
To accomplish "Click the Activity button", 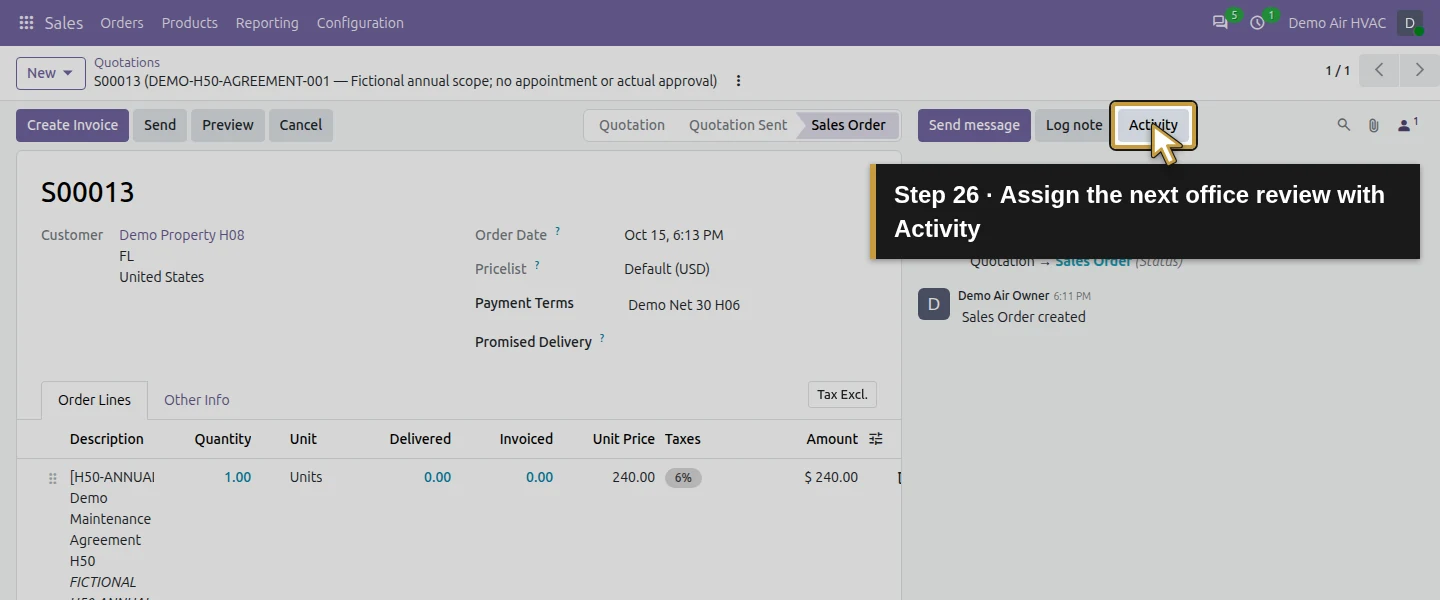I will [1153, 125].
